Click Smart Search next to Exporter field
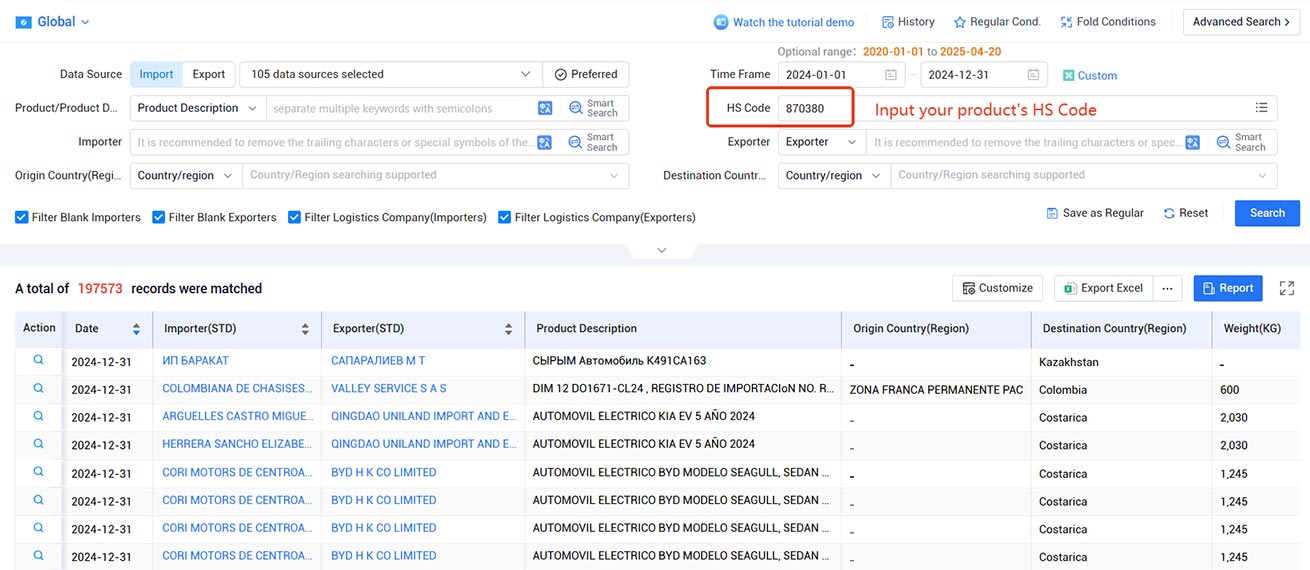Image resolution: width=1310 pixels, height=570 pixels. 1242,142
